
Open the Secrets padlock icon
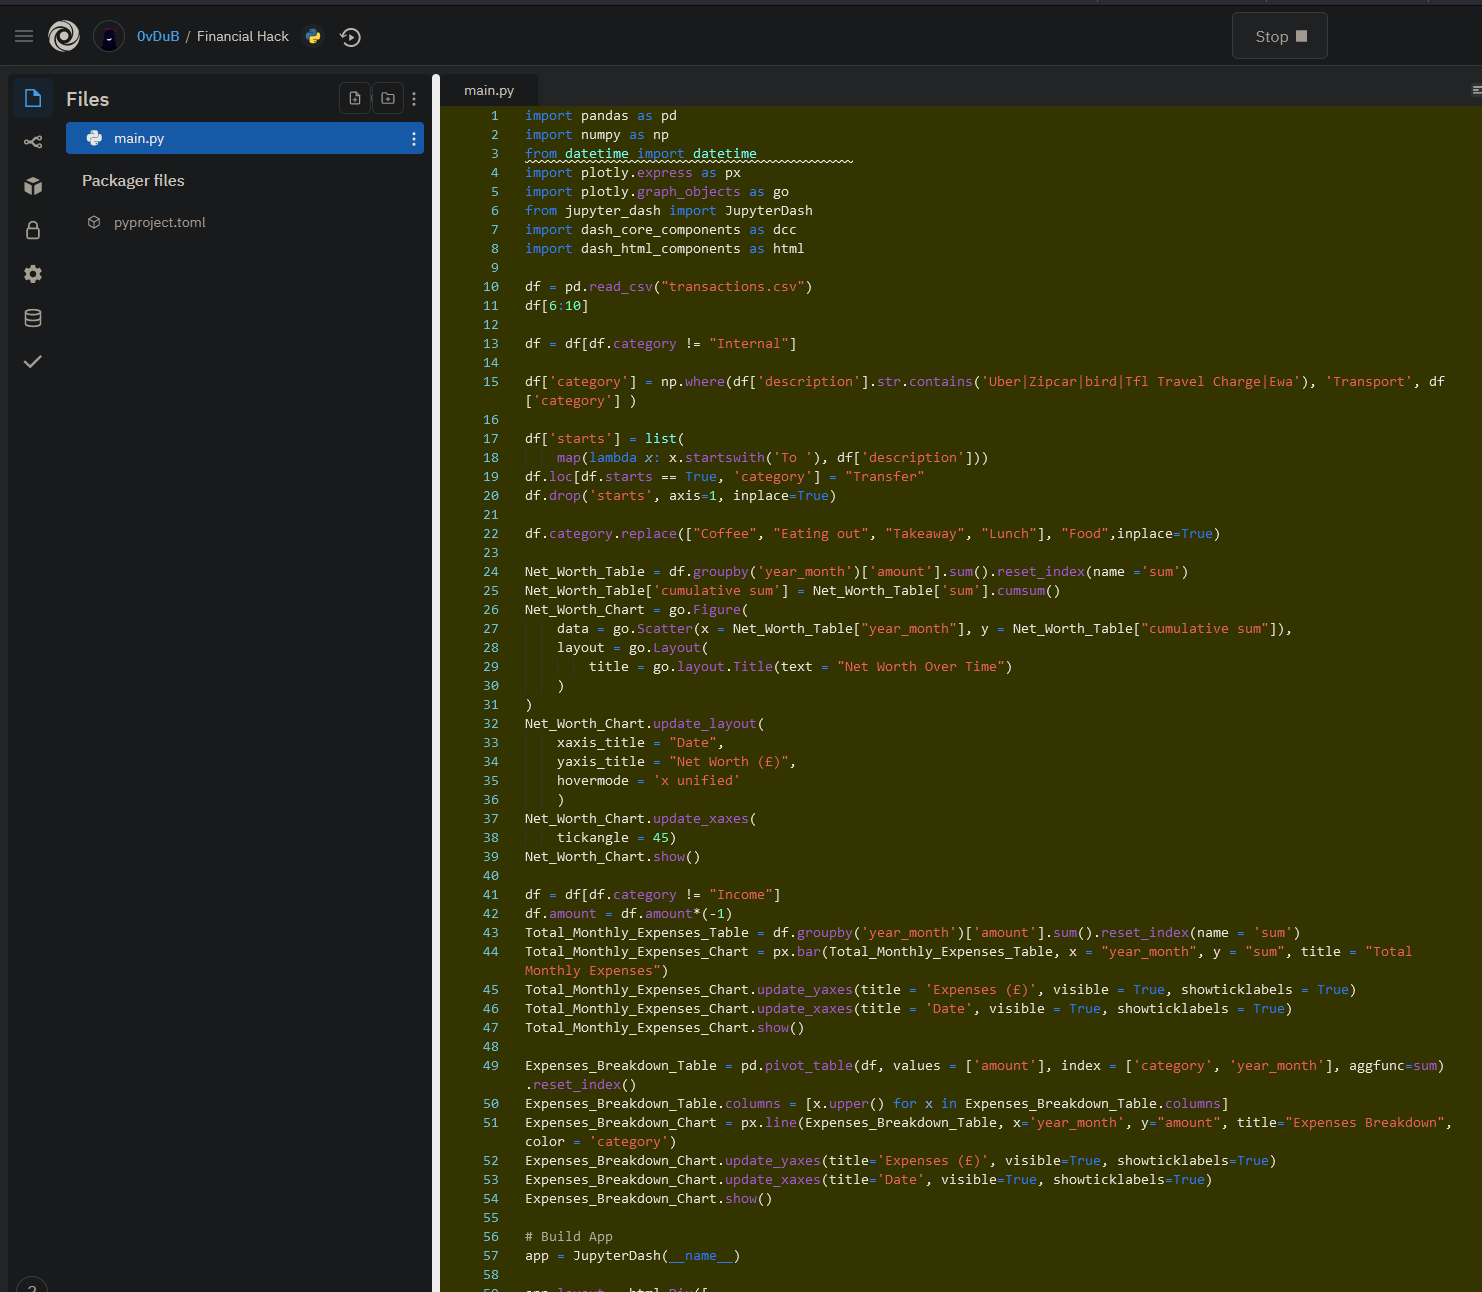pyautogui.click(x=33, y=230)
